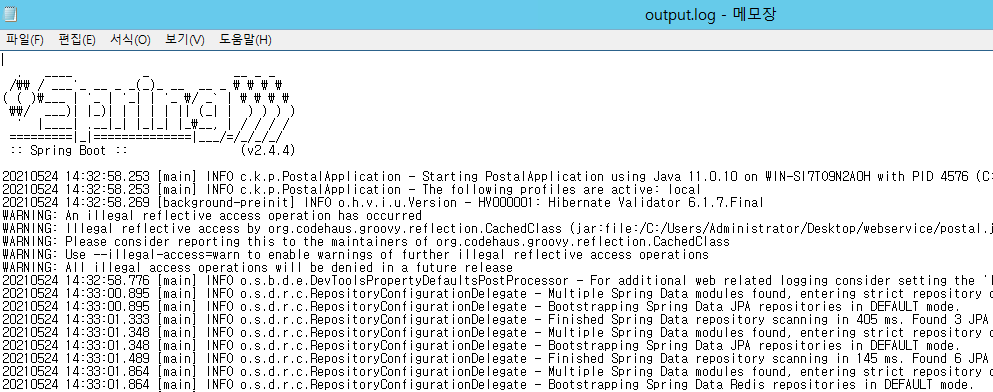Click the [background-preinit] thread label
This screenshot has width=993, height=392.
tap(227, 203)
